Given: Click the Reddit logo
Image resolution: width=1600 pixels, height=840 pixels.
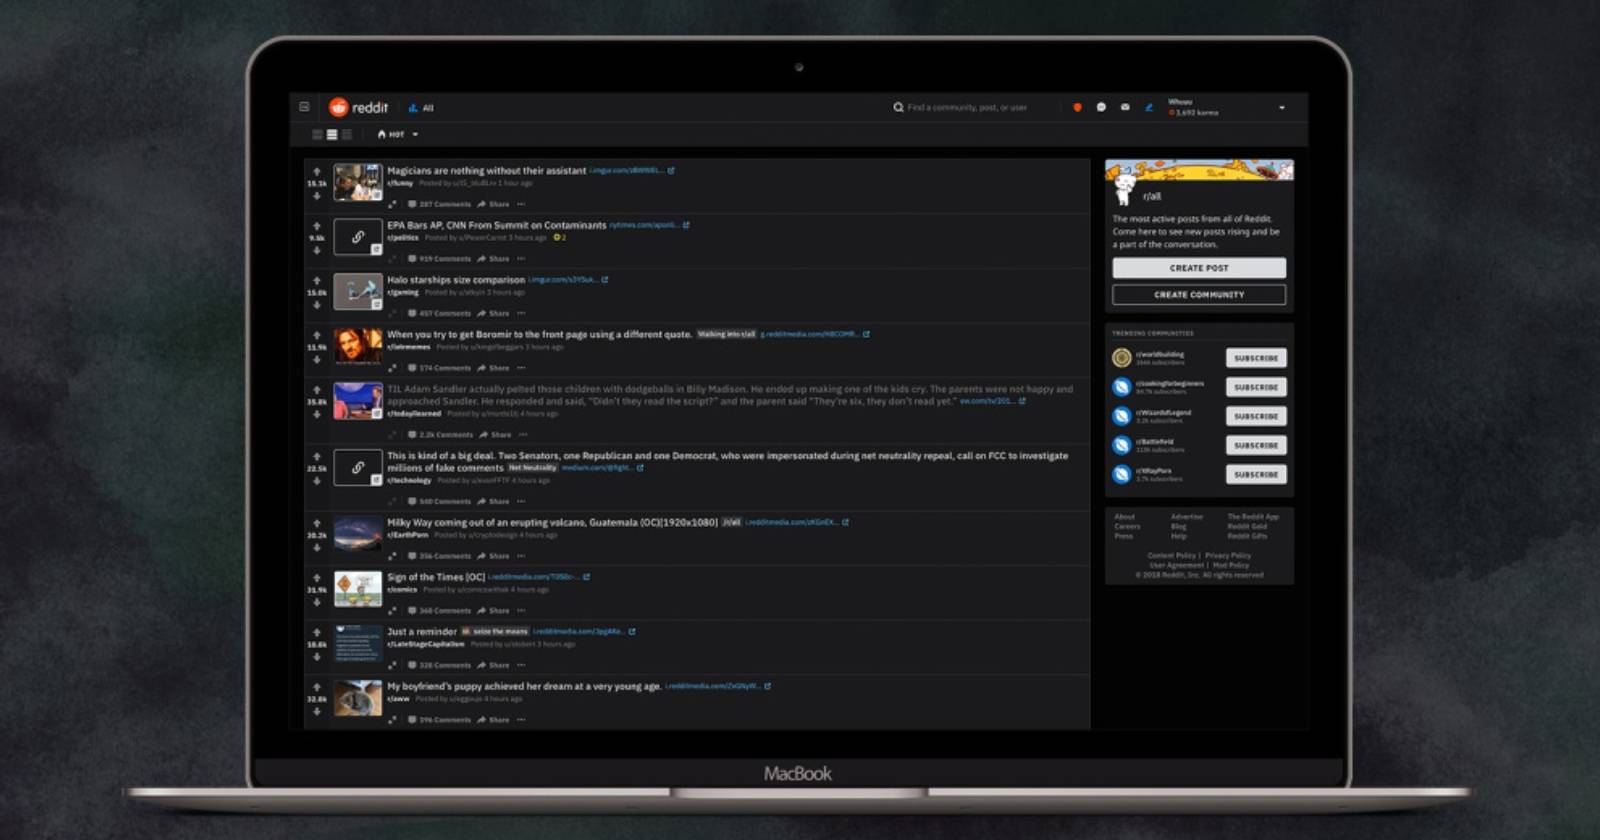Looking at the screenshot, I should coord(358,107).
